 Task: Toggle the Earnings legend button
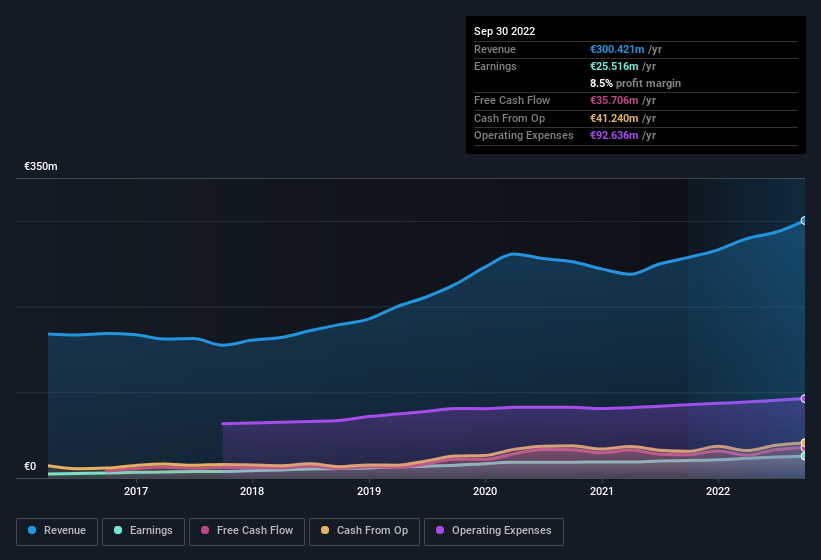pyautogui.click(x=143, y=531)
